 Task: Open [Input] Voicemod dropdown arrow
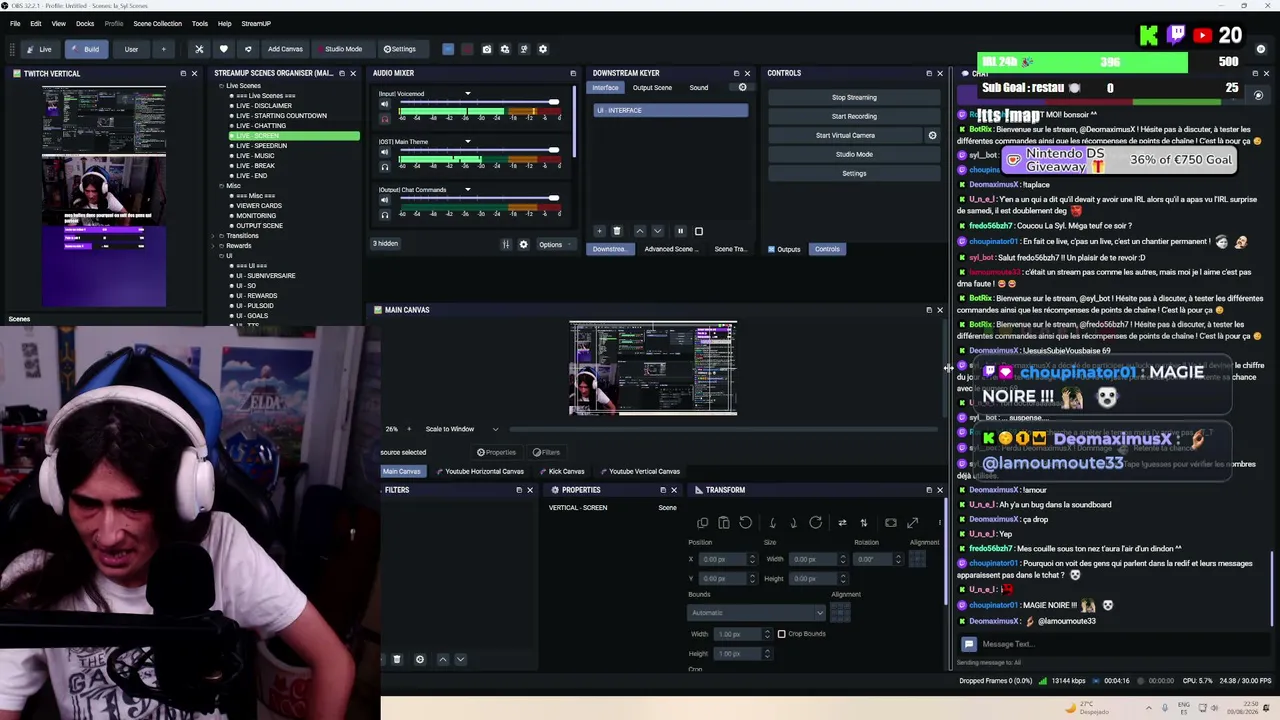[467, 94]
